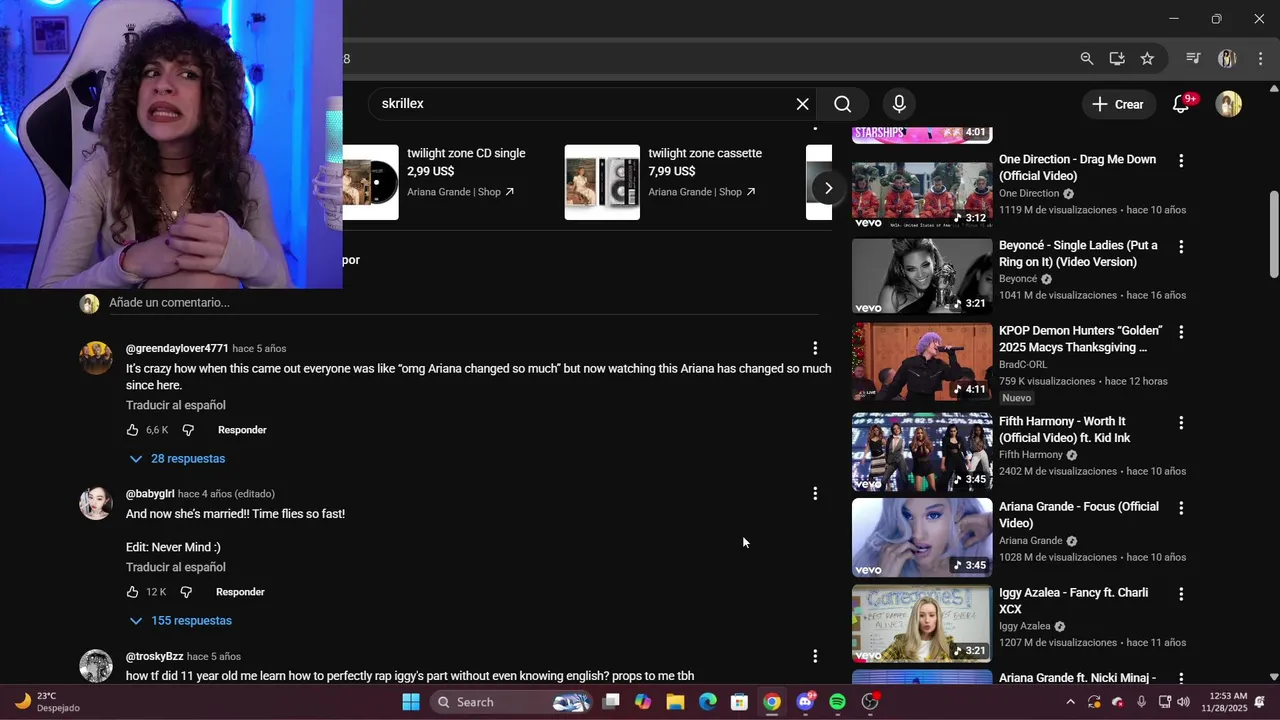Show hidden system tray icons
The height and width of the screenshot is (720, 1280).
[x=1070, y=702]
